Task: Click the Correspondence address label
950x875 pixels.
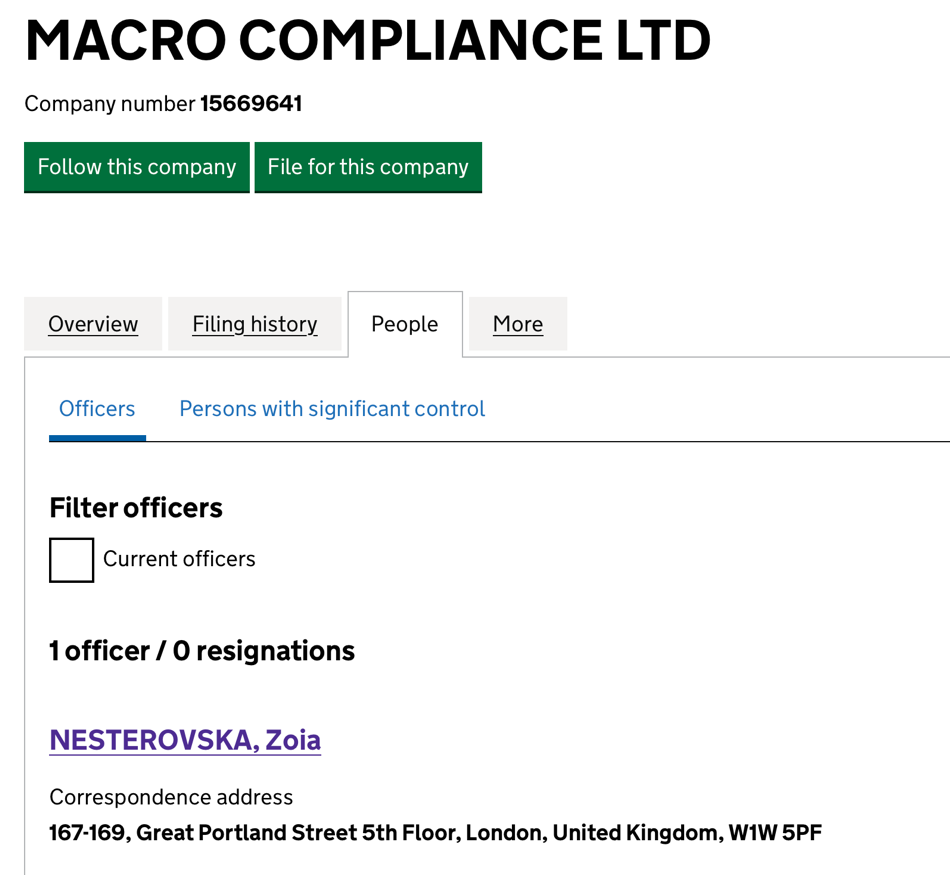Action: pyautogui.click(x=171, y=797)
